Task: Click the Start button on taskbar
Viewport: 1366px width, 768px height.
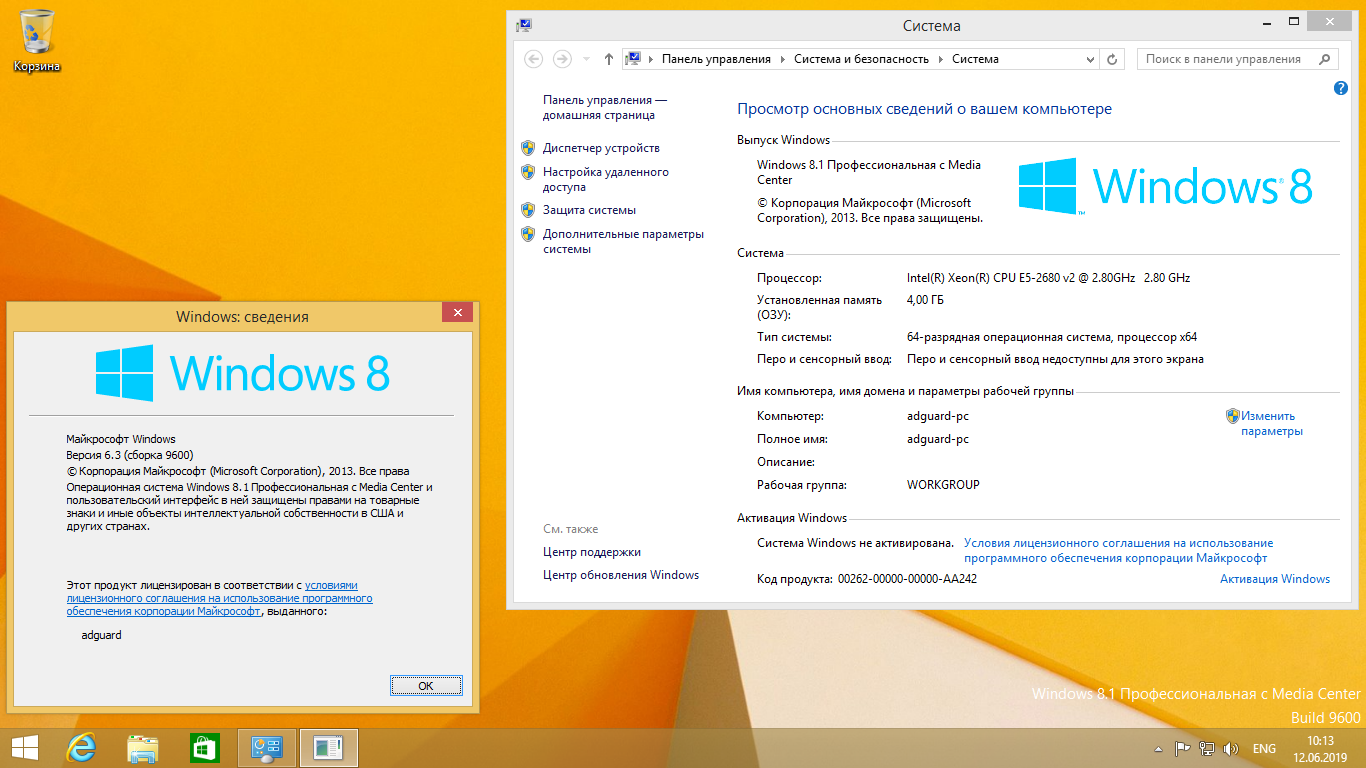Action: click(24, 748)
